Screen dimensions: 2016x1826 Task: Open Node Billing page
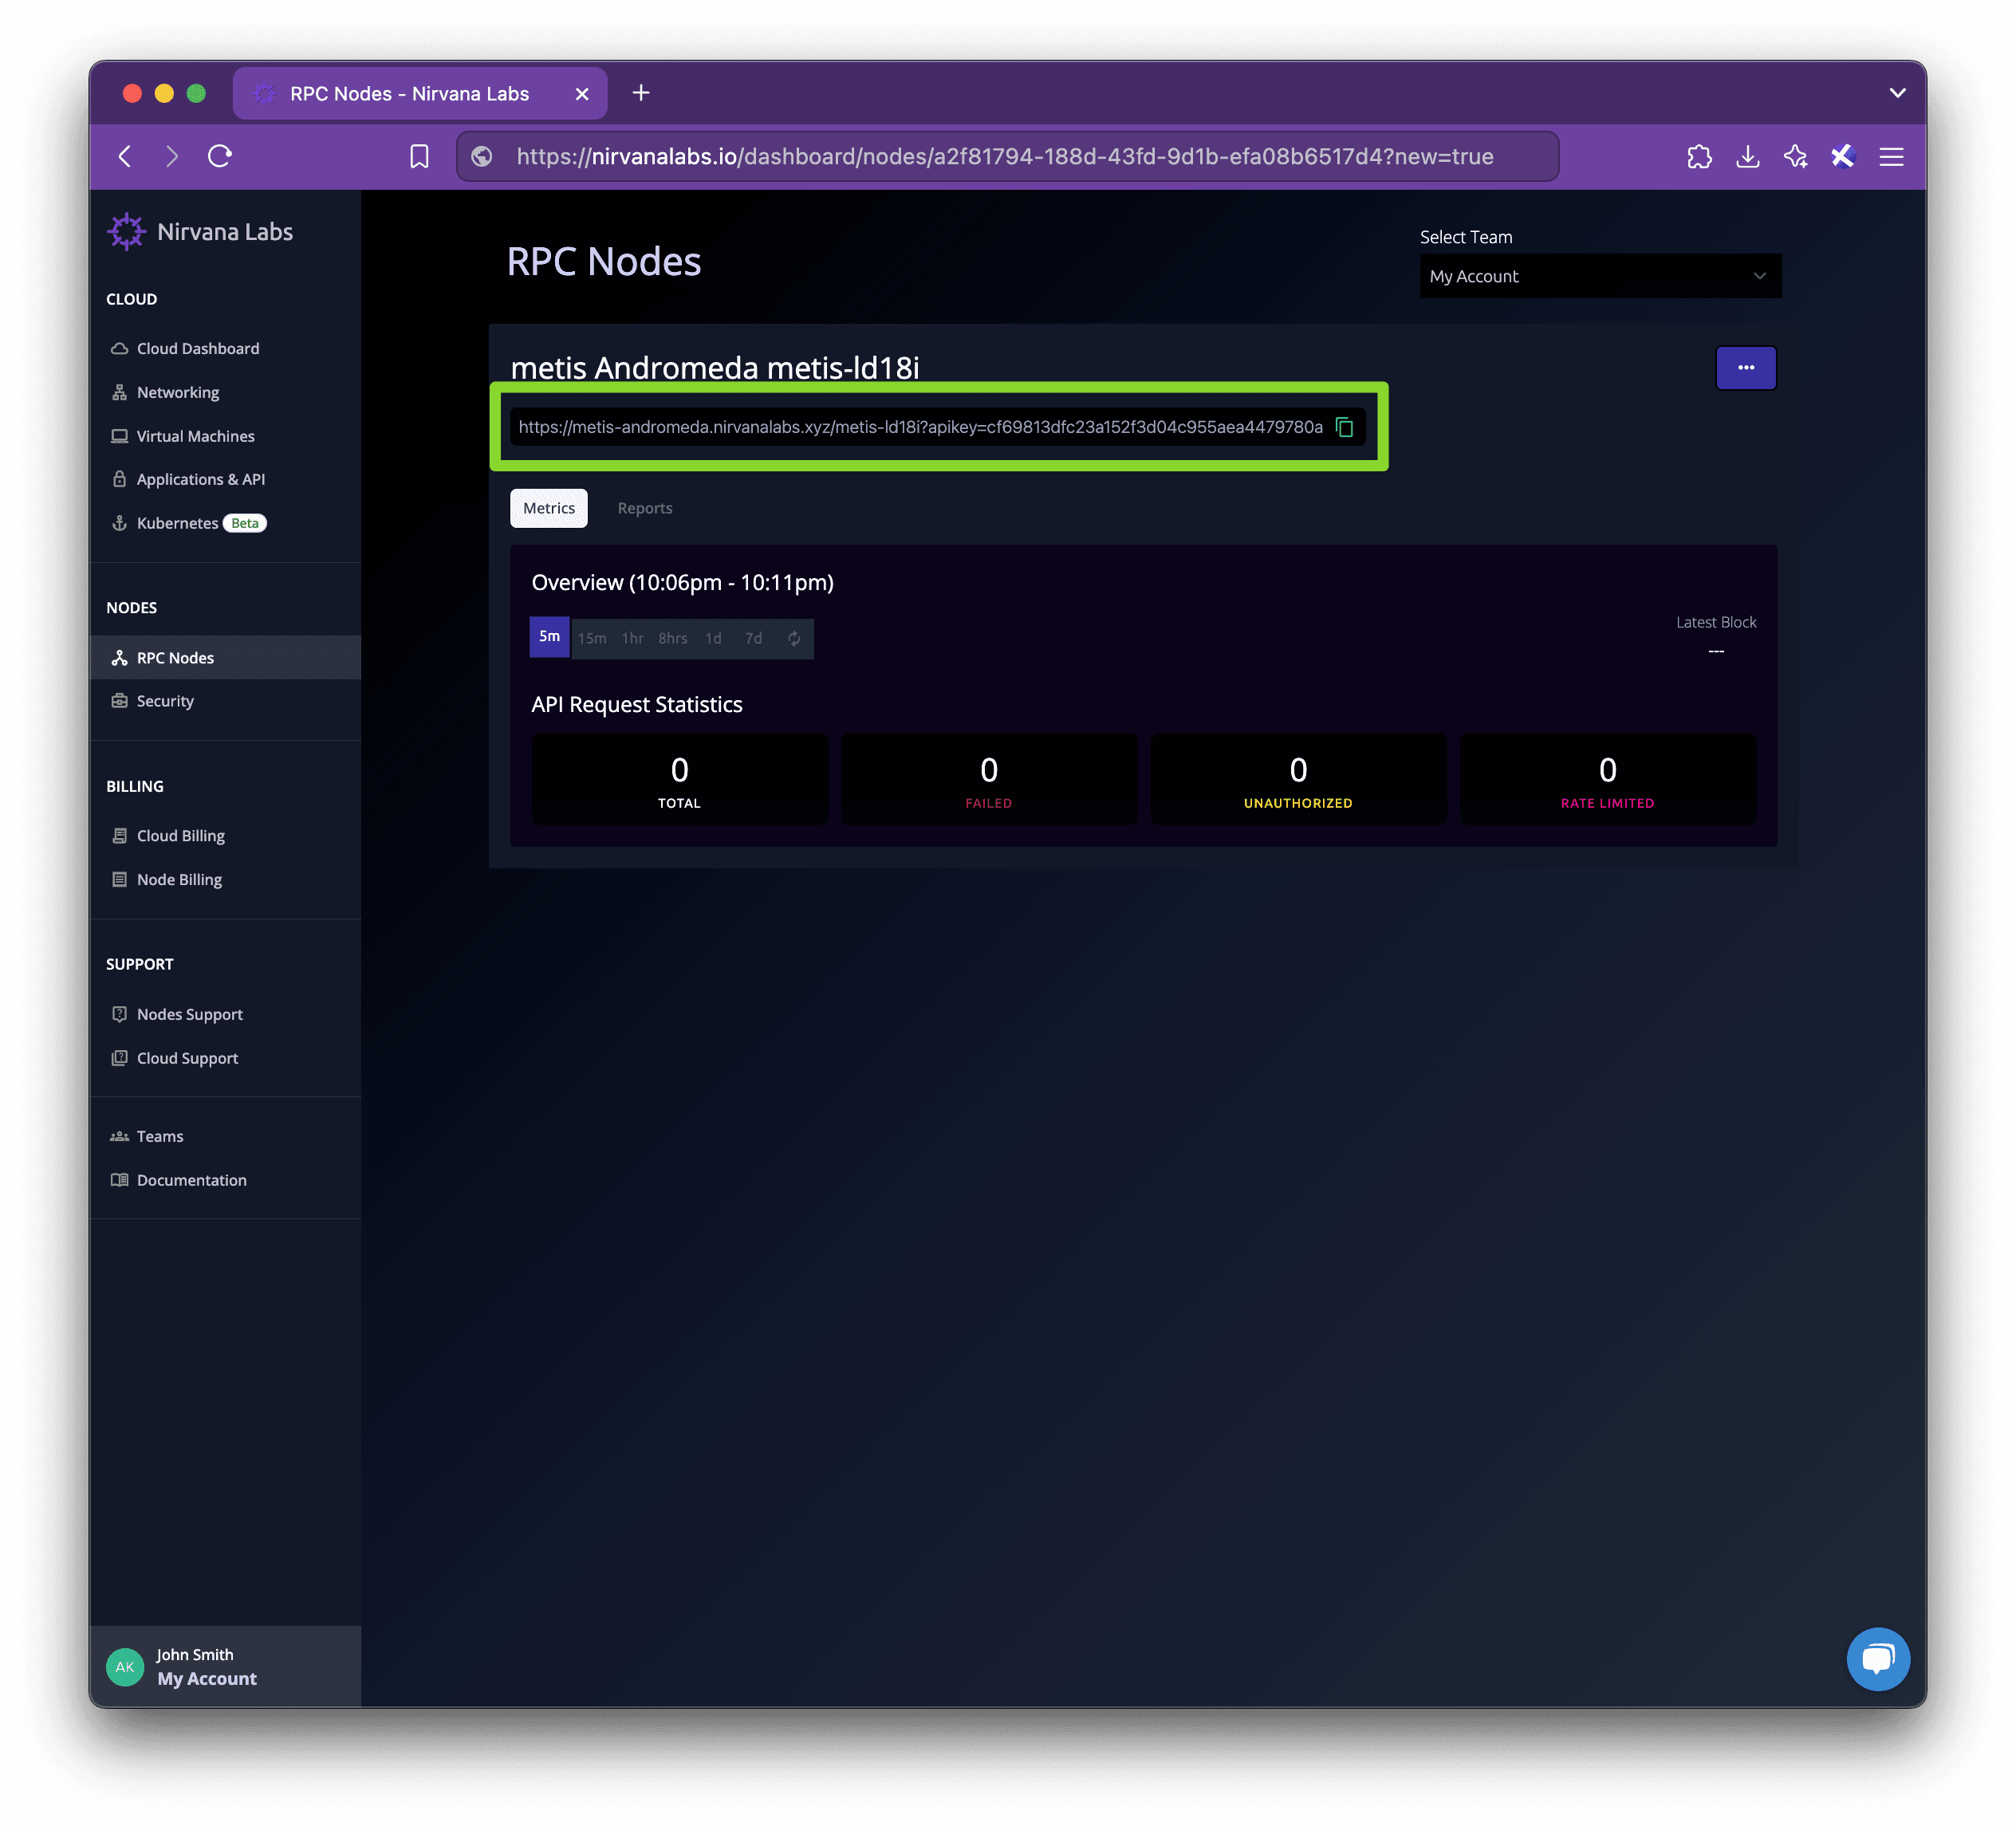179,879
